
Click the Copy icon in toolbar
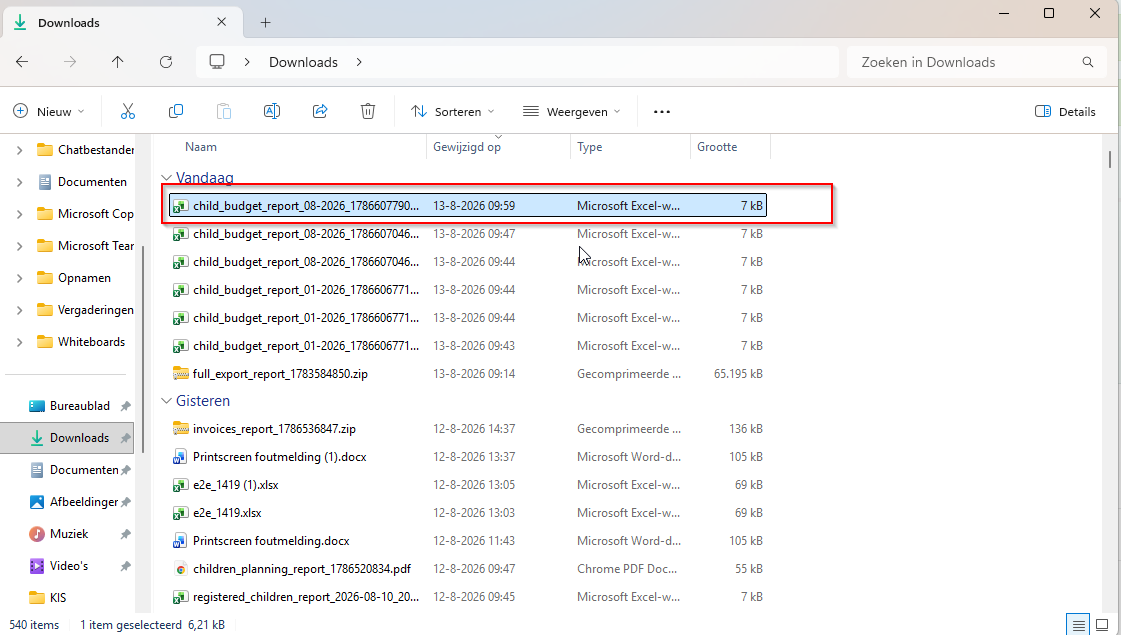pos(176,112)
